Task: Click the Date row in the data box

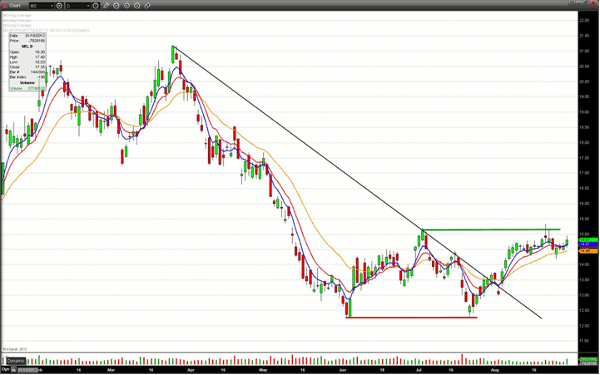Action: tap(27, 36)
